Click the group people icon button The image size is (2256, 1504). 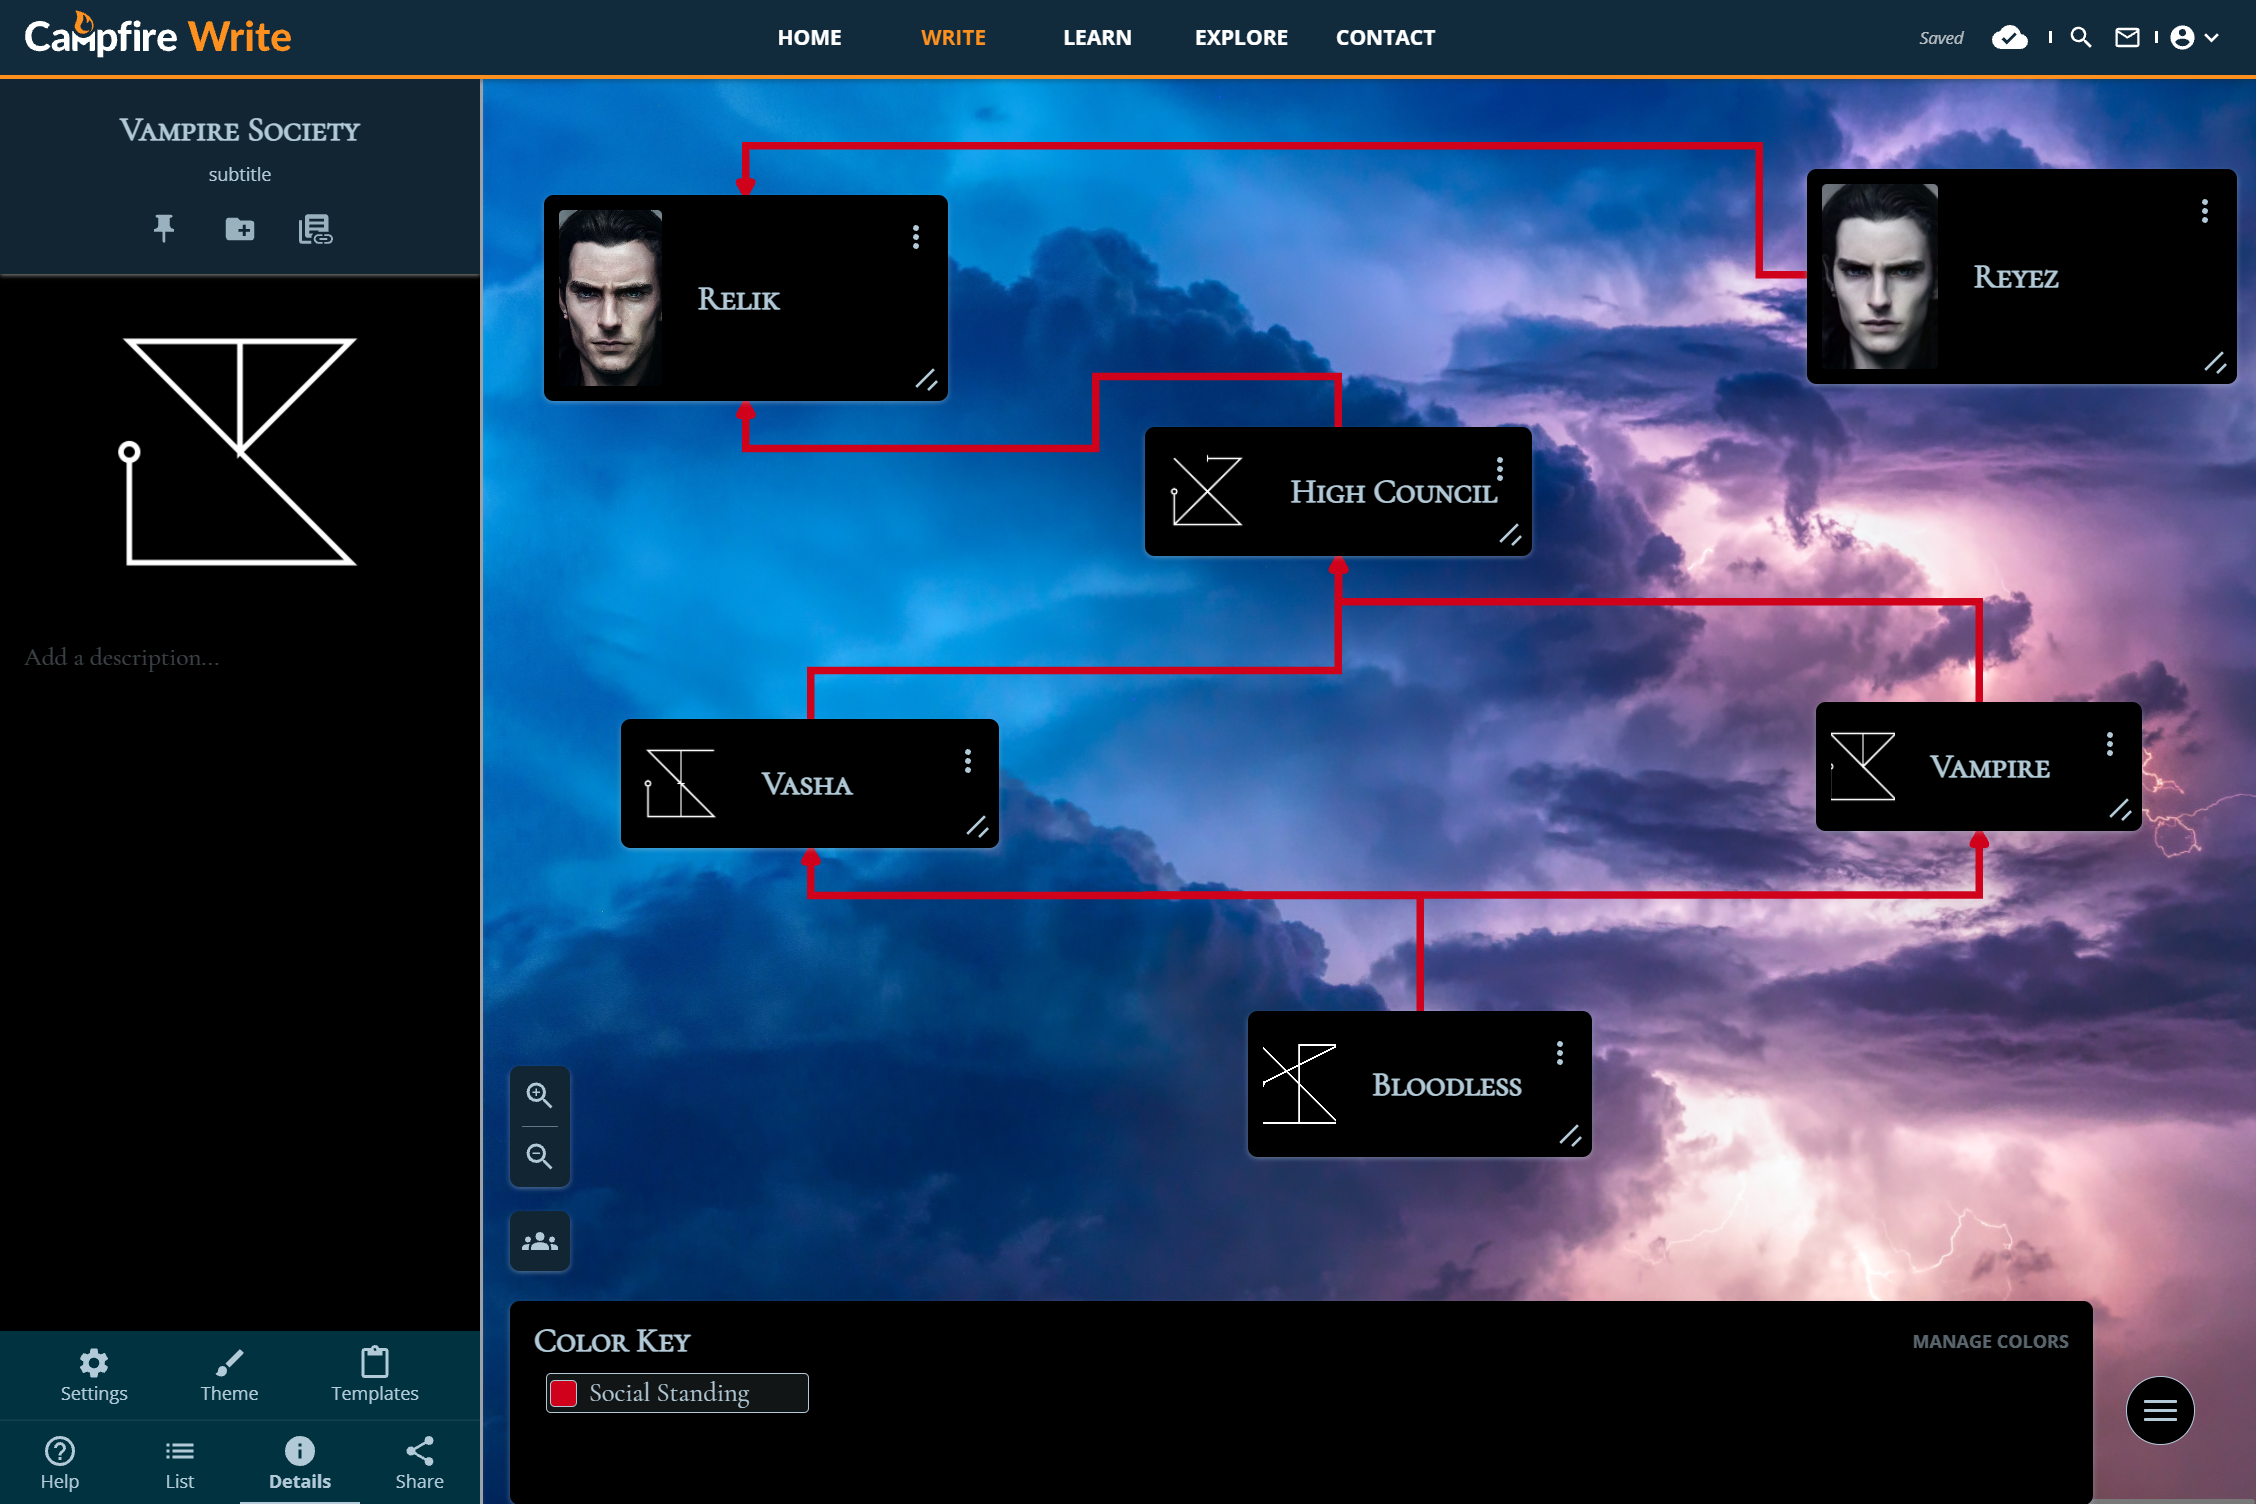pyautogui.click(x=540, y=1242)
